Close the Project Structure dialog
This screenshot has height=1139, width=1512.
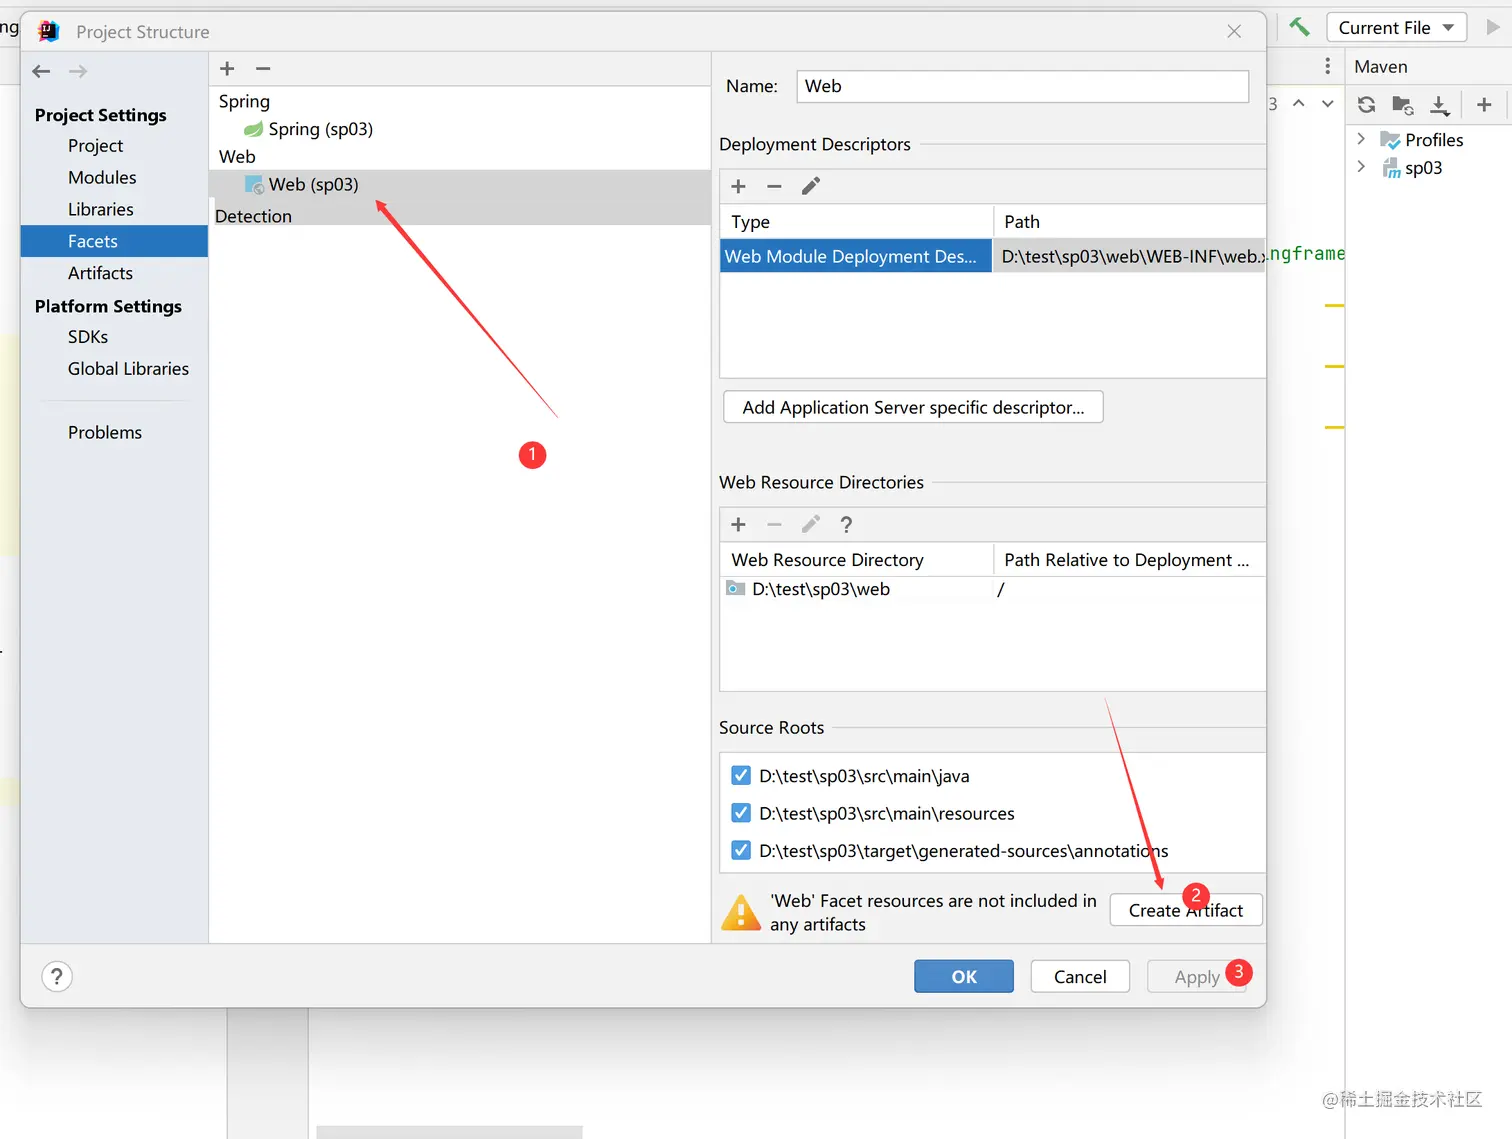(1234, 31)
